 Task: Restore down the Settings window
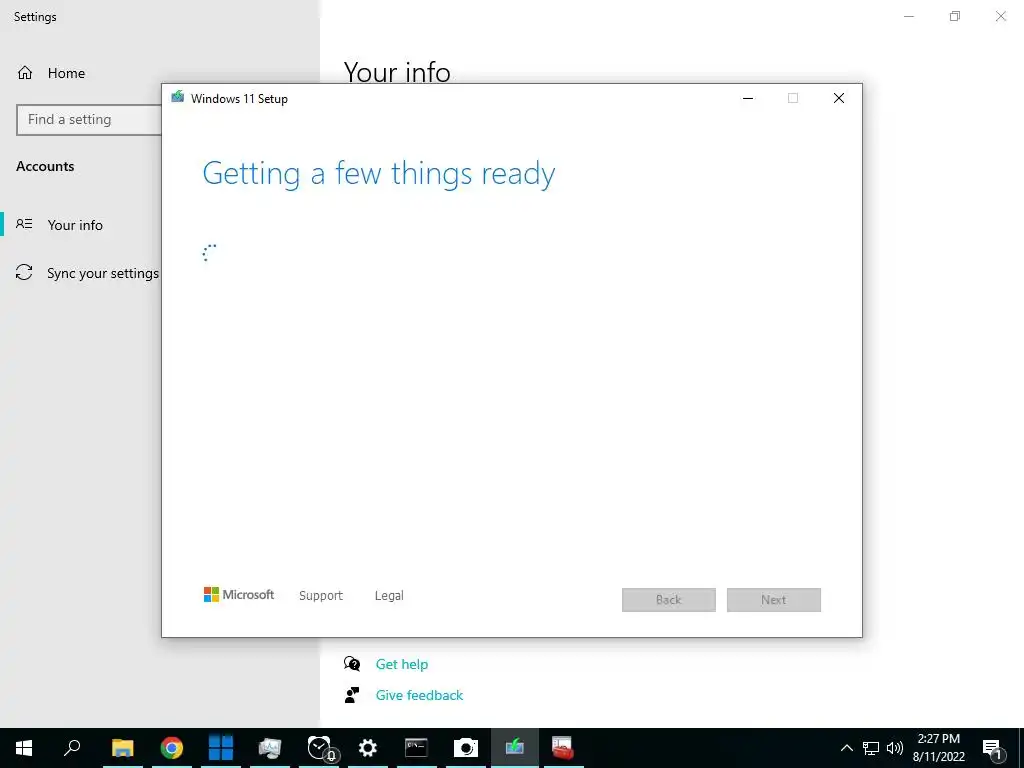(955, 16)
